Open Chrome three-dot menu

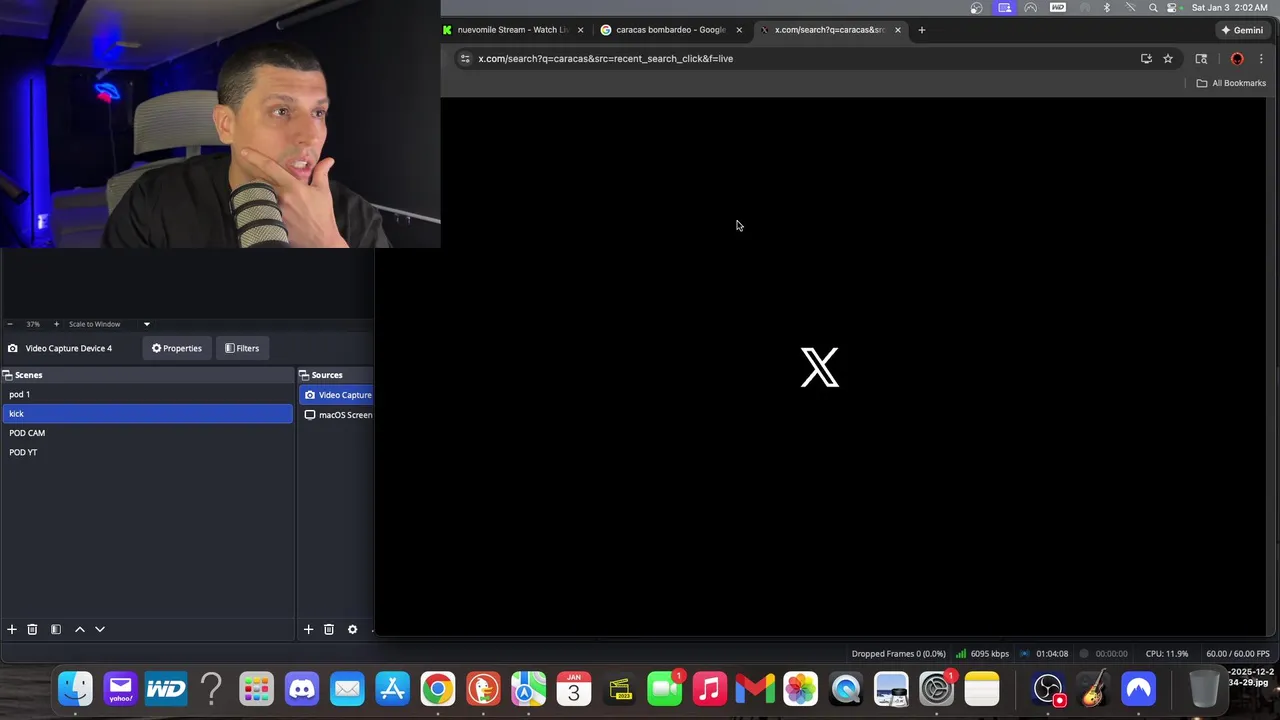point(1261,59)
